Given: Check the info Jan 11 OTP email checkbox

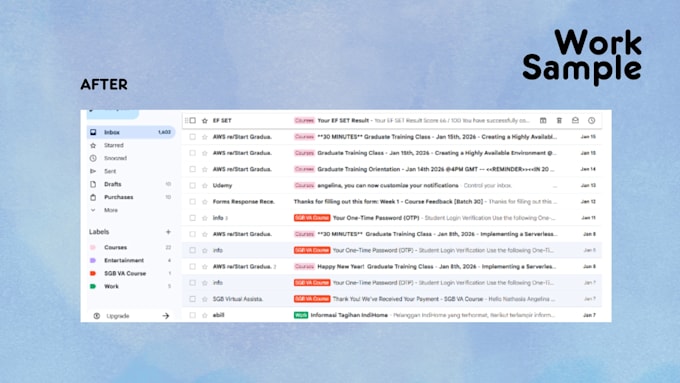Looking at the screenshot, I should pyautogui.click(x=193, y=218).
